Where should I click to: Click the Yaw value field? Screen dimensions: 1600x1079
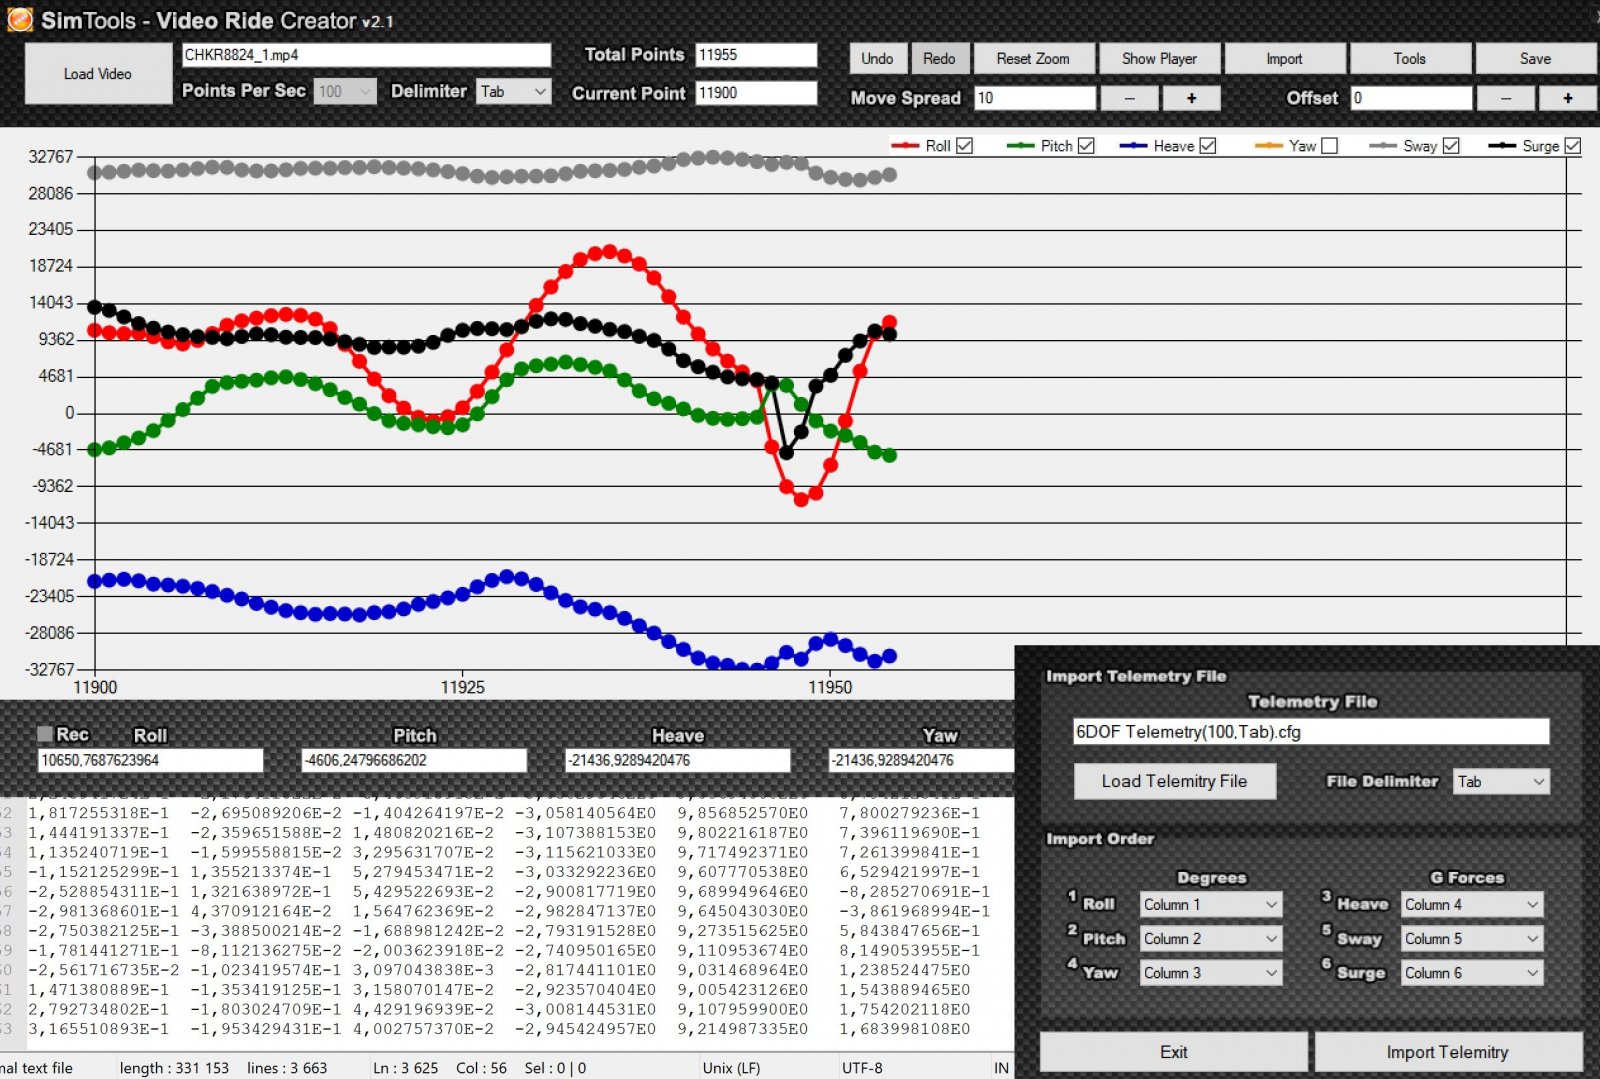922,761
